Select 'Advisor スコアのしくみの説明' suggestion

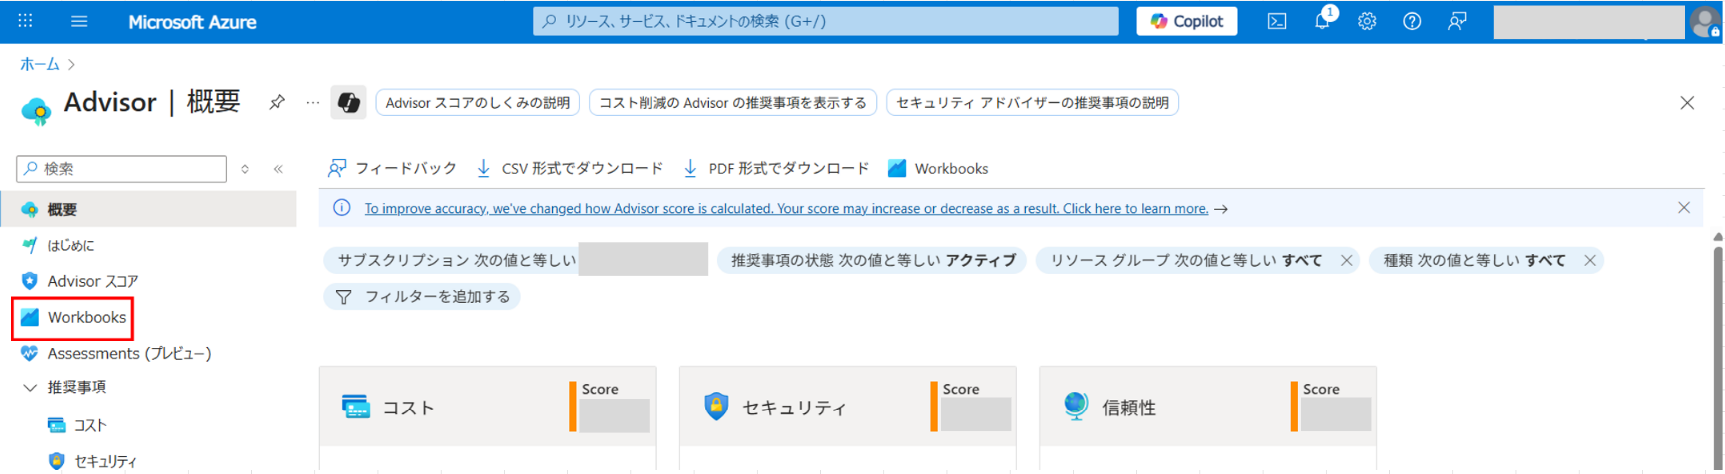tap(478, 102)
